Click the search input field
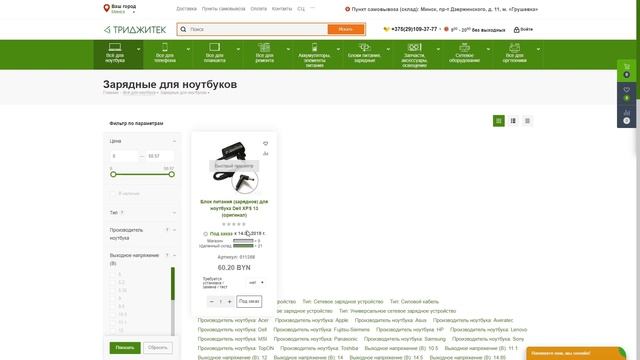The width and height of the screenshot is (640, 360). 253,29
